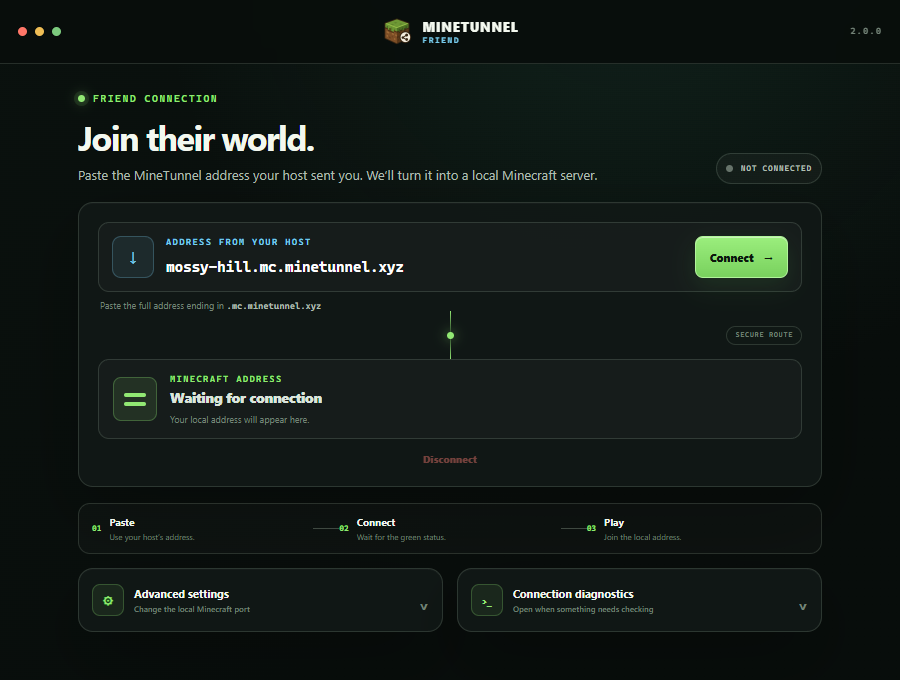Viewport: 900px width, 680px height.
Task: Click 'Use your host's address.' hint
Action: [152, 538]
